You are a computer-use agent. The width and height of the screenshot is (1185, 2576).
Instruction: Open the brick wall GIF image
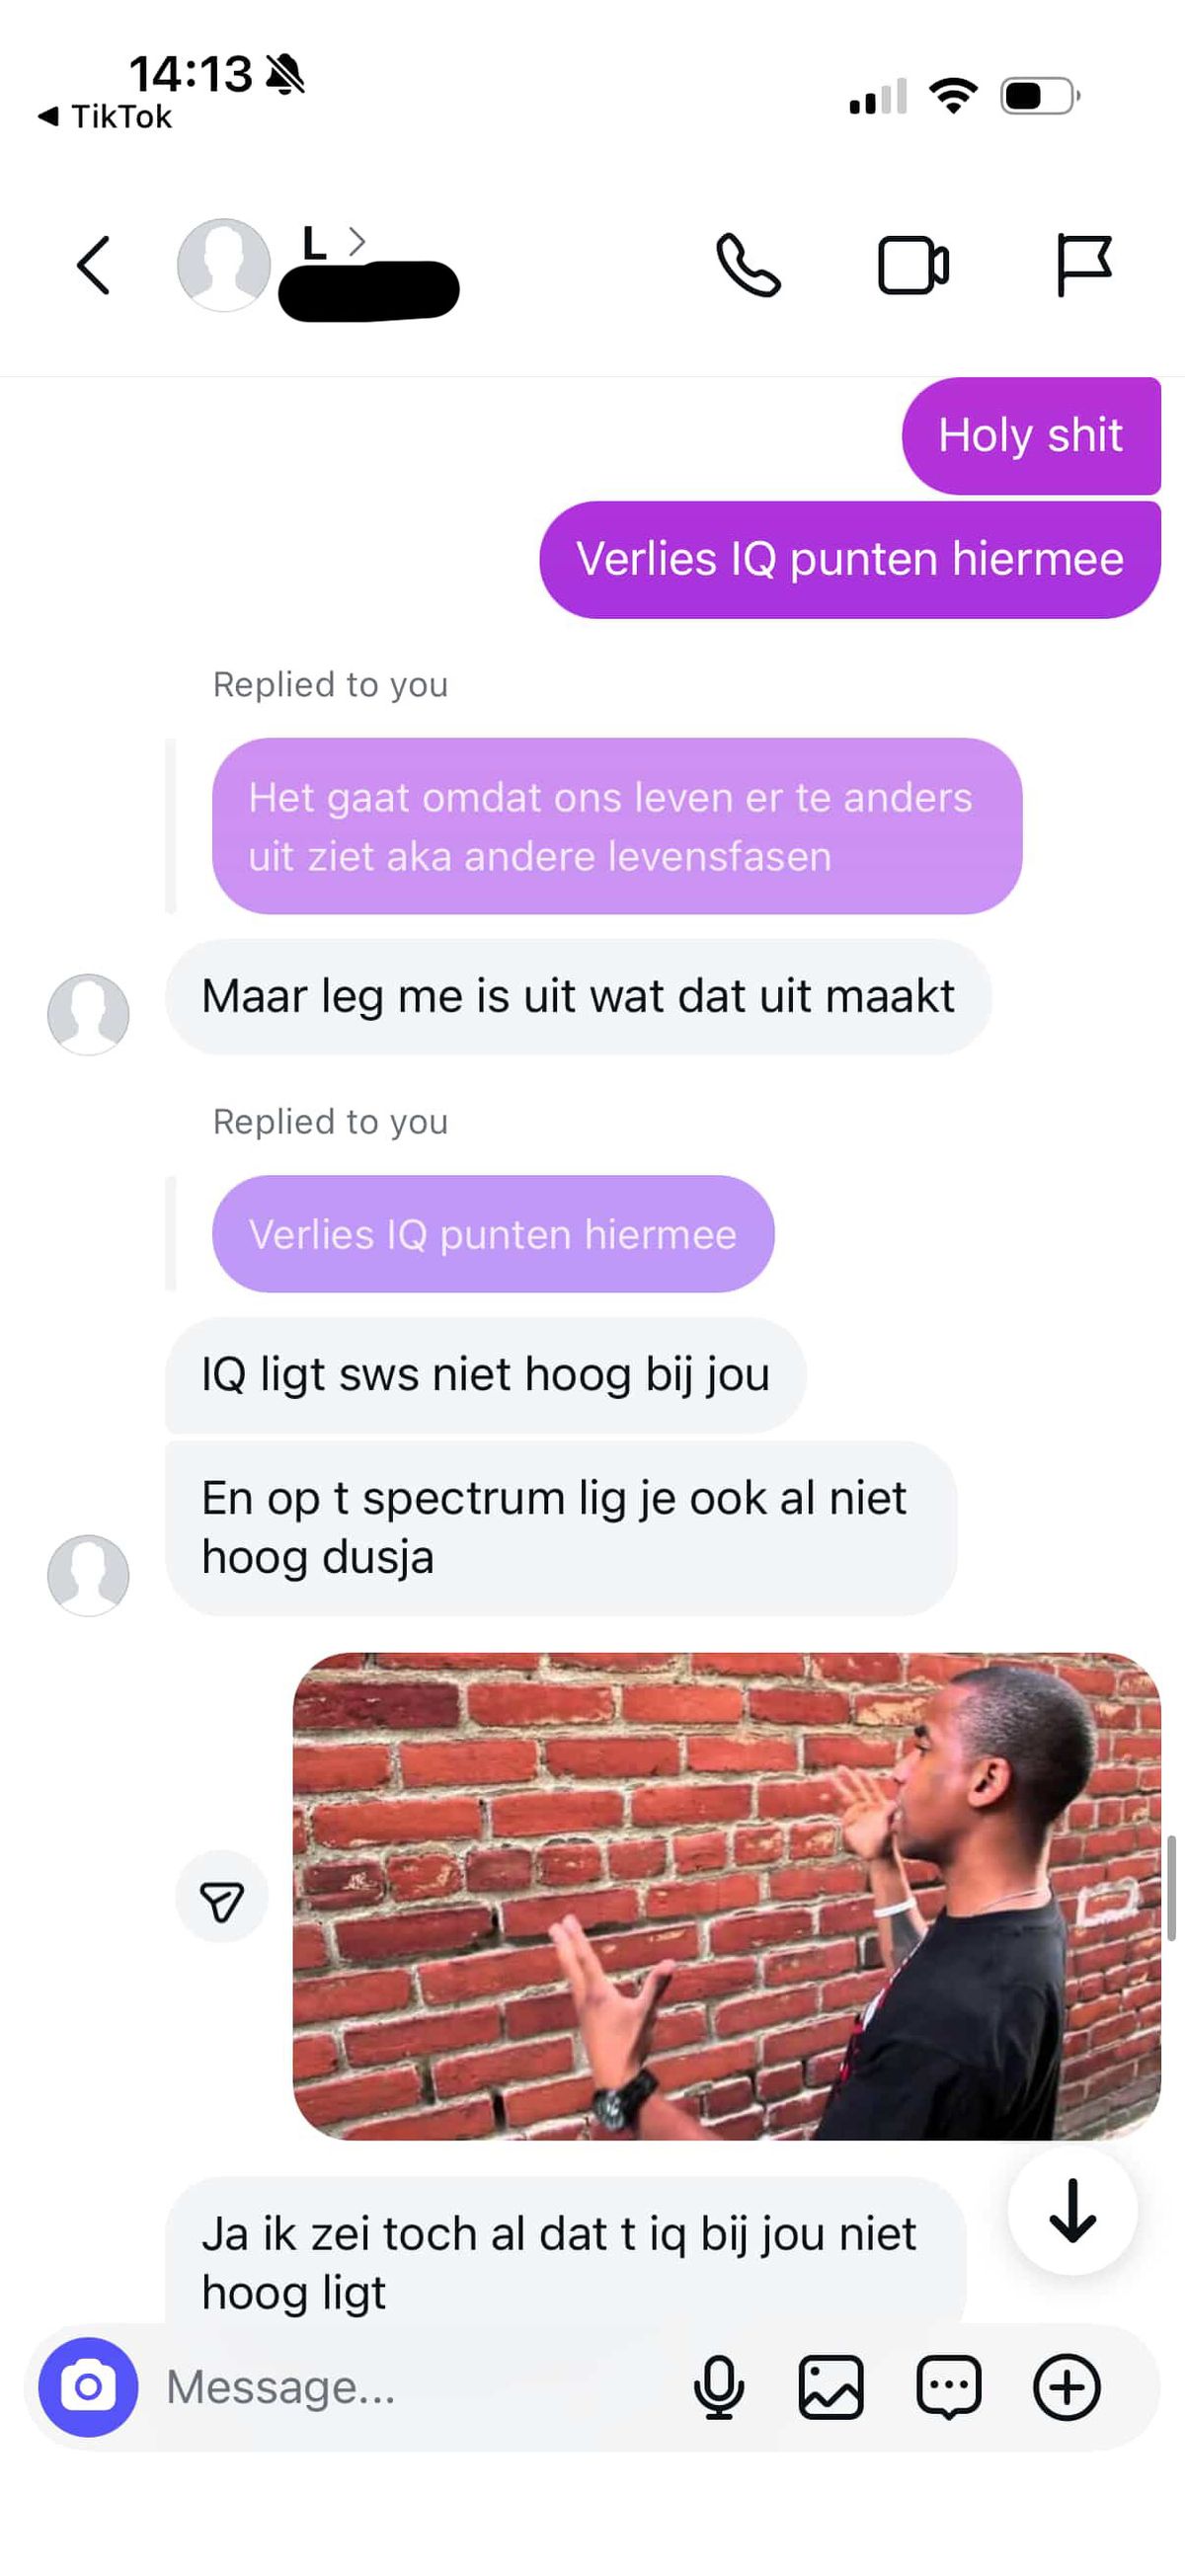[x=726, y=1896]
